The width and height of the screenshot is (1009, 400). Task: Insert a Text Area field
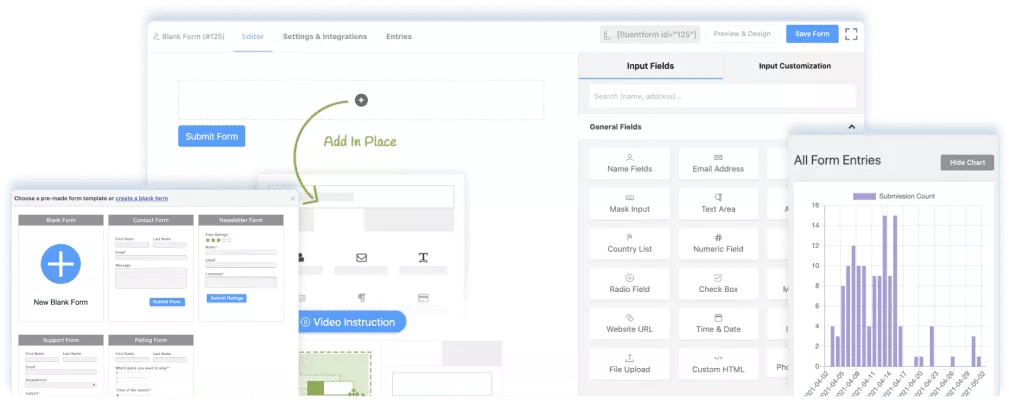click(x=718, y=203)
